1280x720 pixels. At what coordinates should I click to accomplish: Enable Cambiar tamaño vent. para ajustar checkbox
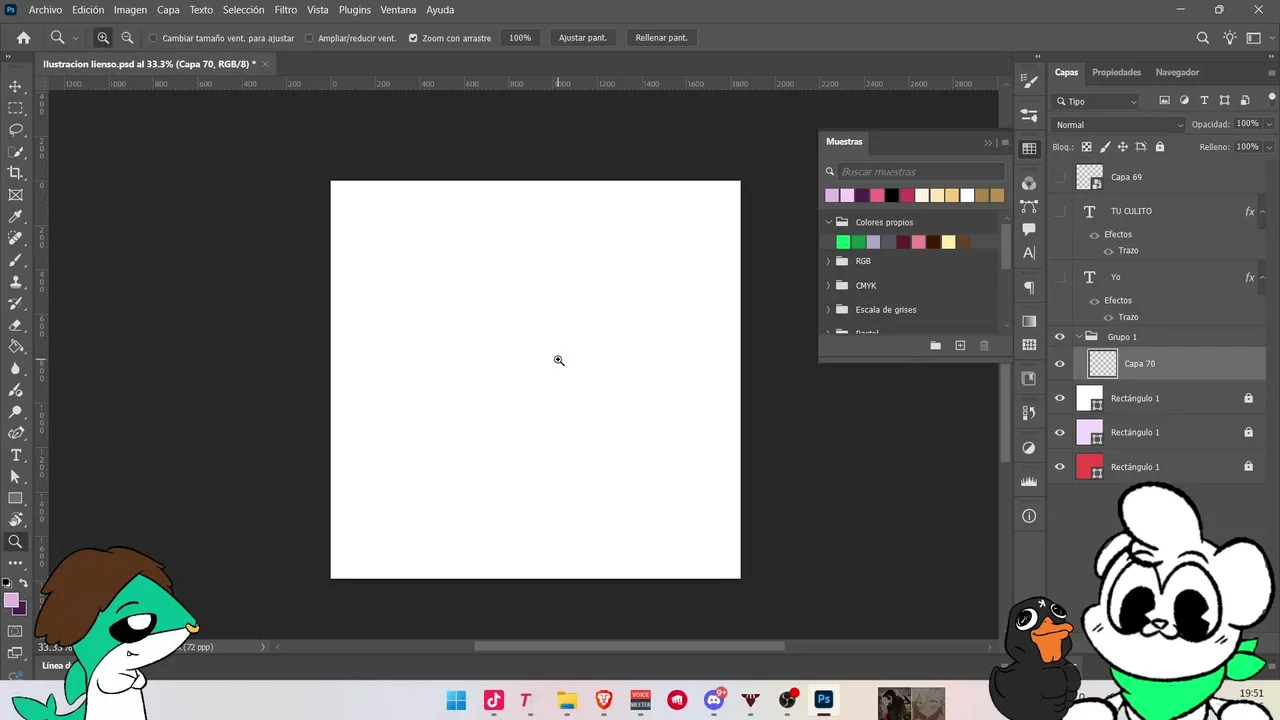point(153,38)
